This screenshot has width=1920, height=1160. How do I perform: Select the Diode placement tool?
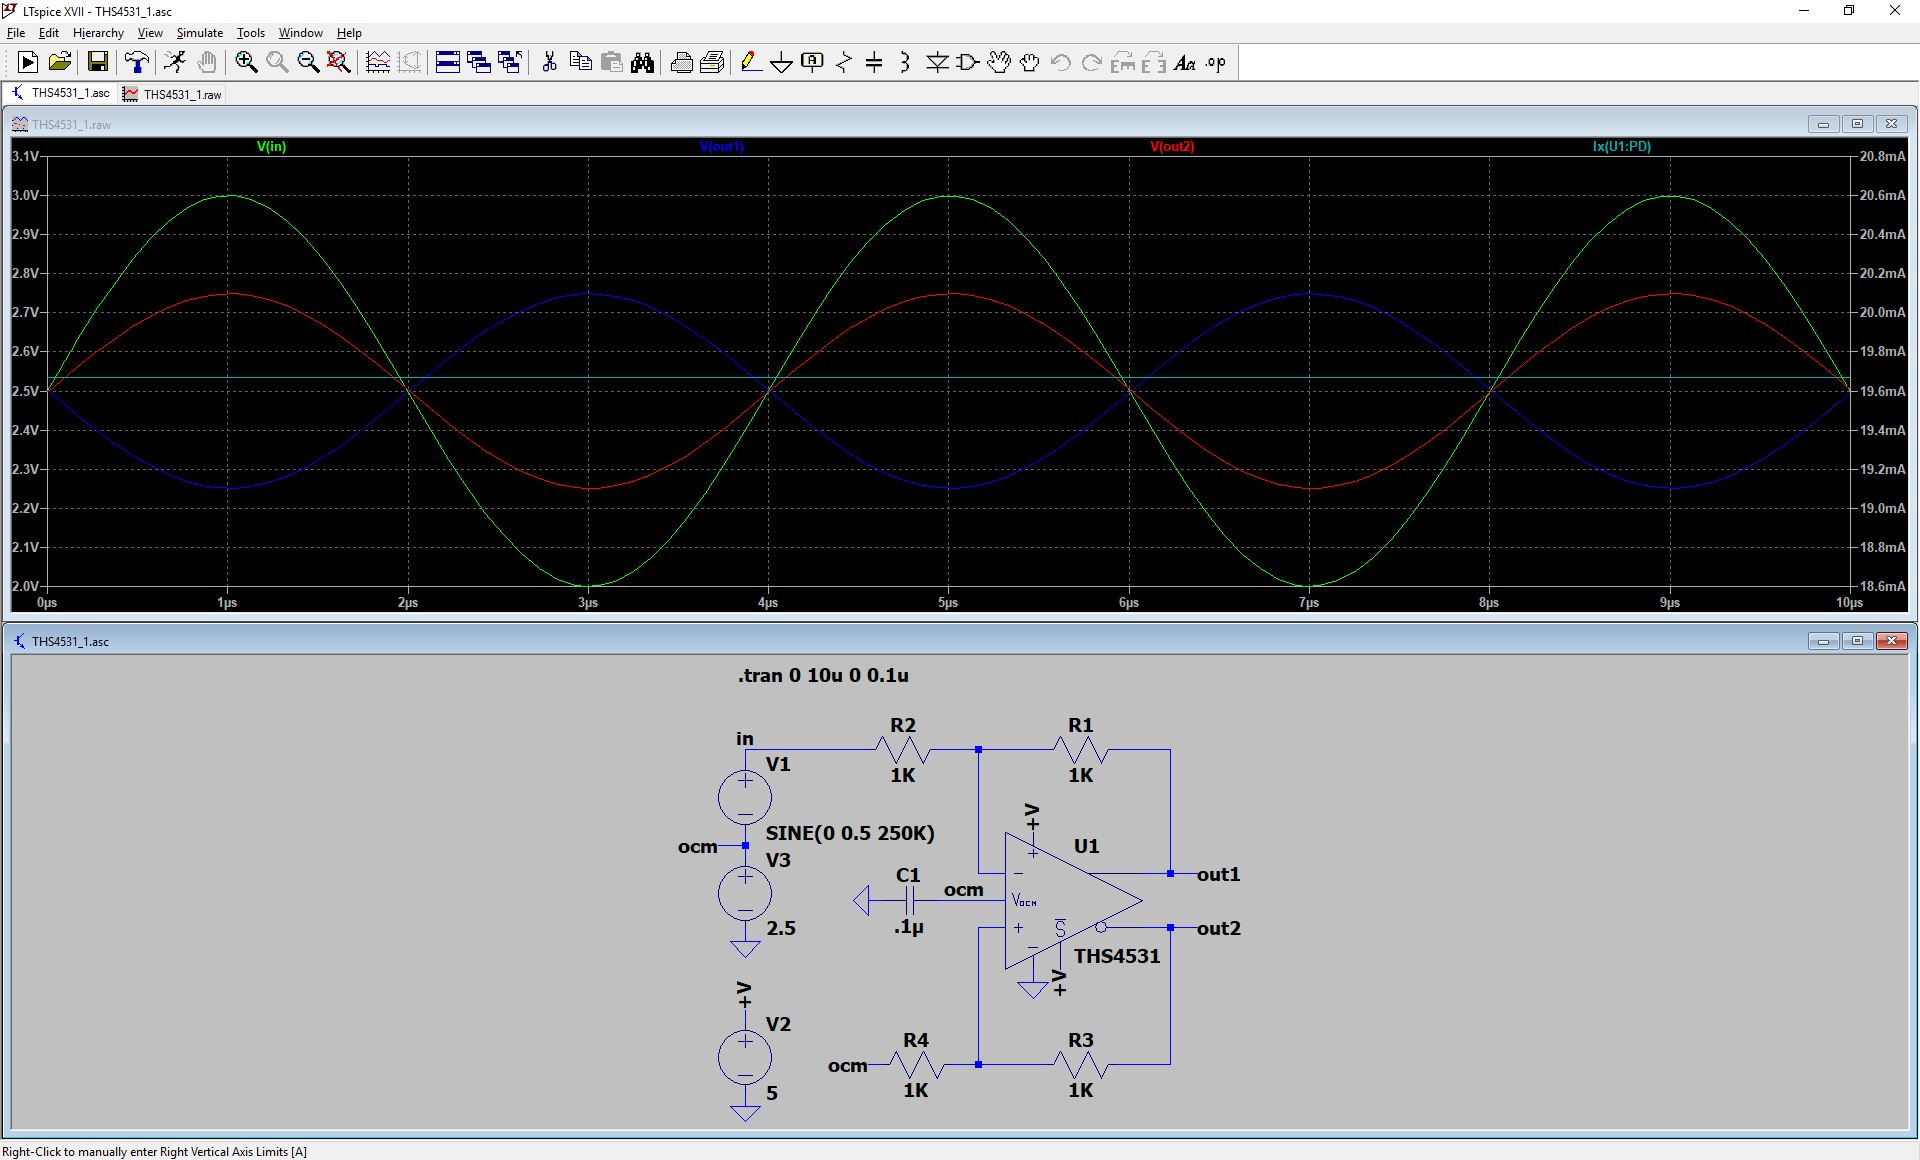(x=937, y=63)
